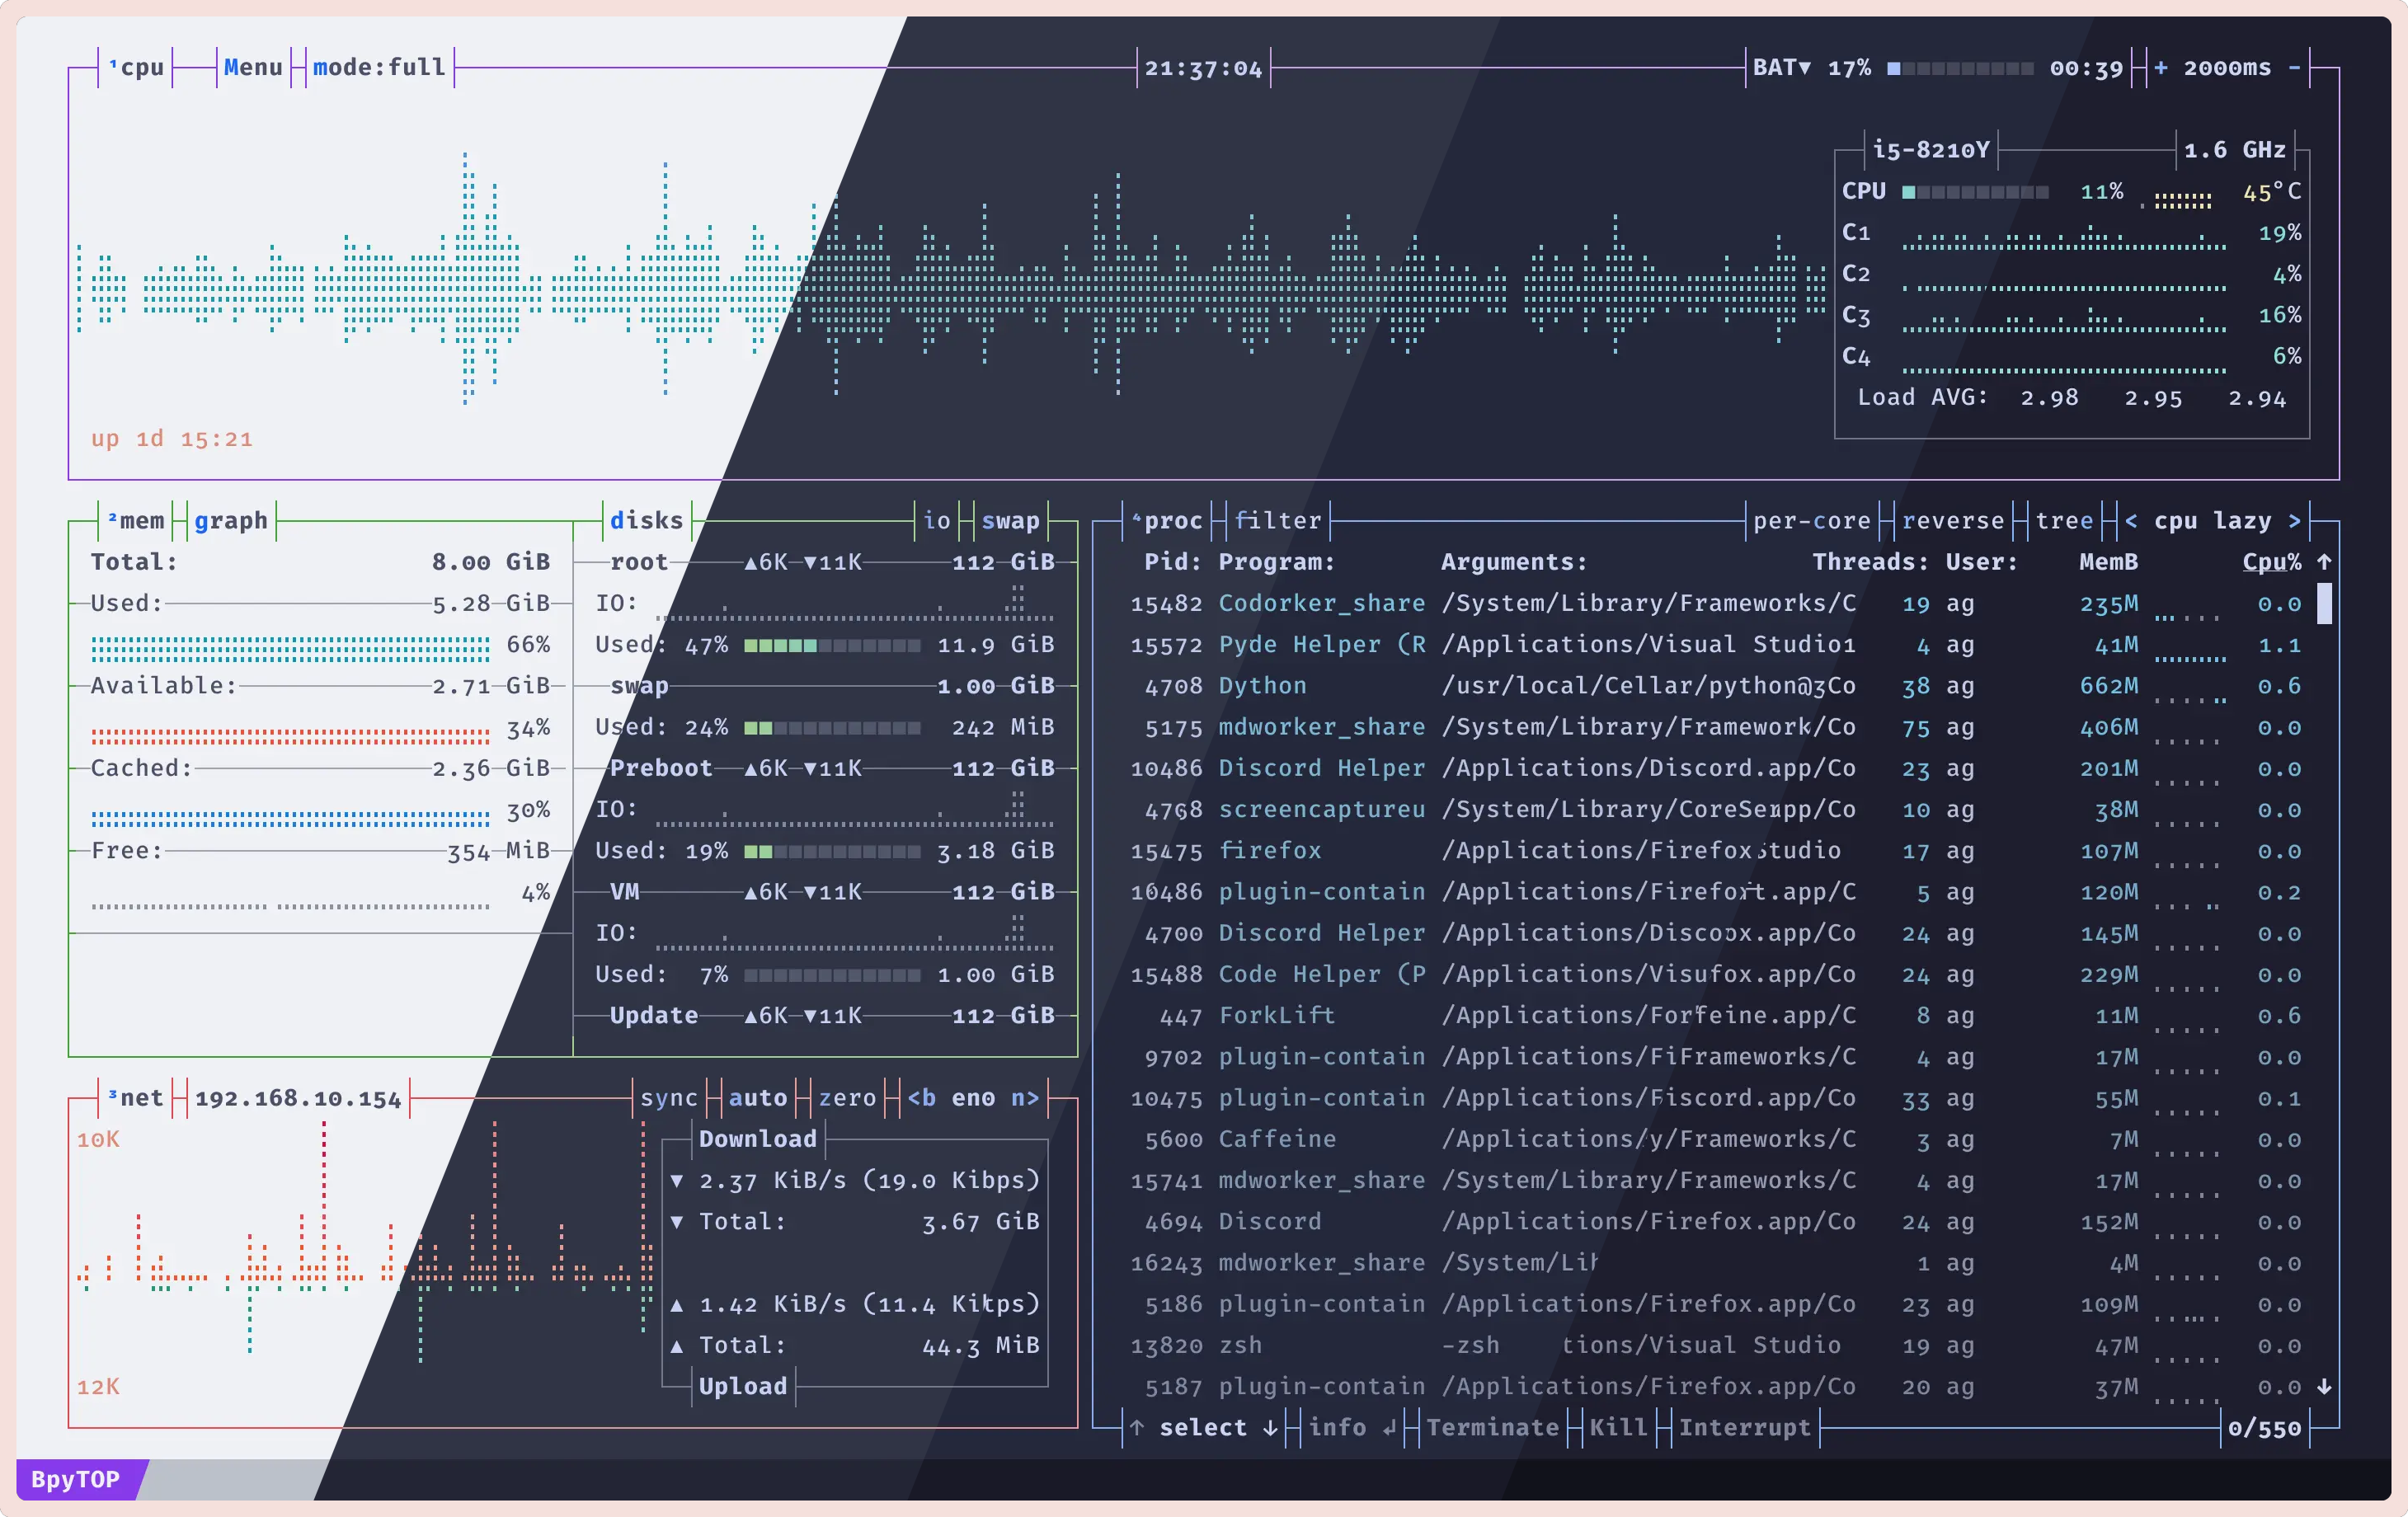This screenshot has width=2408, height=1517.
Task: Toggle graph mode in mem box
Action: (x=231, y=521)
